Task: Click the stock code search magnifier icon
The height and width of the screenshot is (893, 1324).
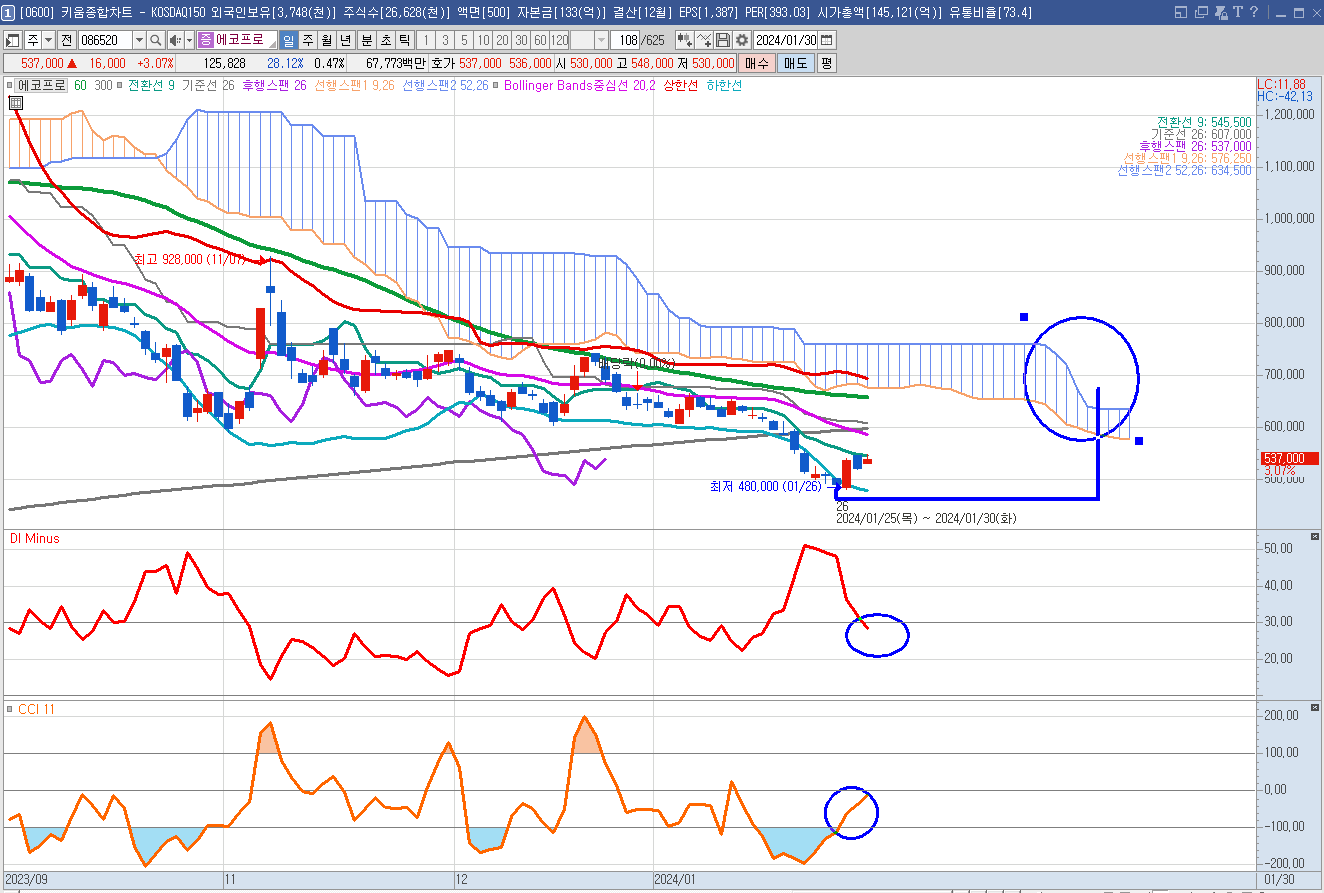Action: 156,40
